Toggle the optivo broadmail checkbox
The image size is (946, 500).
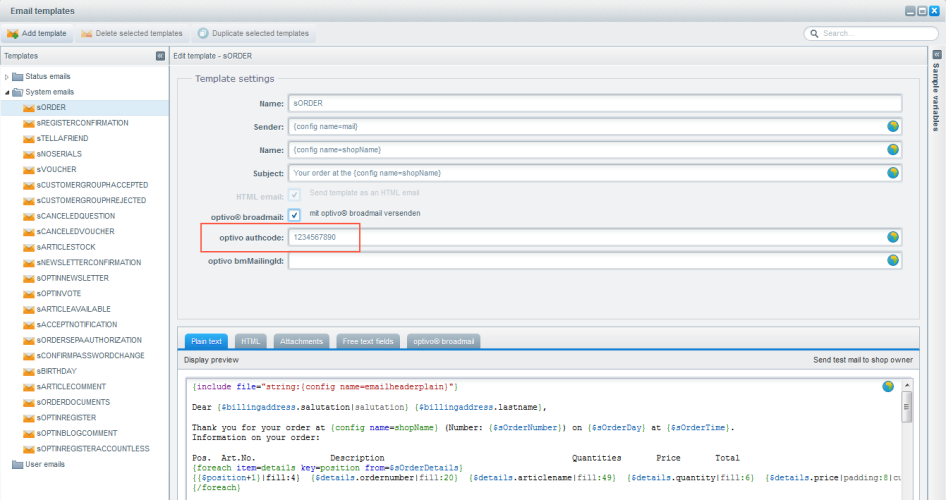tap(294, 215)
